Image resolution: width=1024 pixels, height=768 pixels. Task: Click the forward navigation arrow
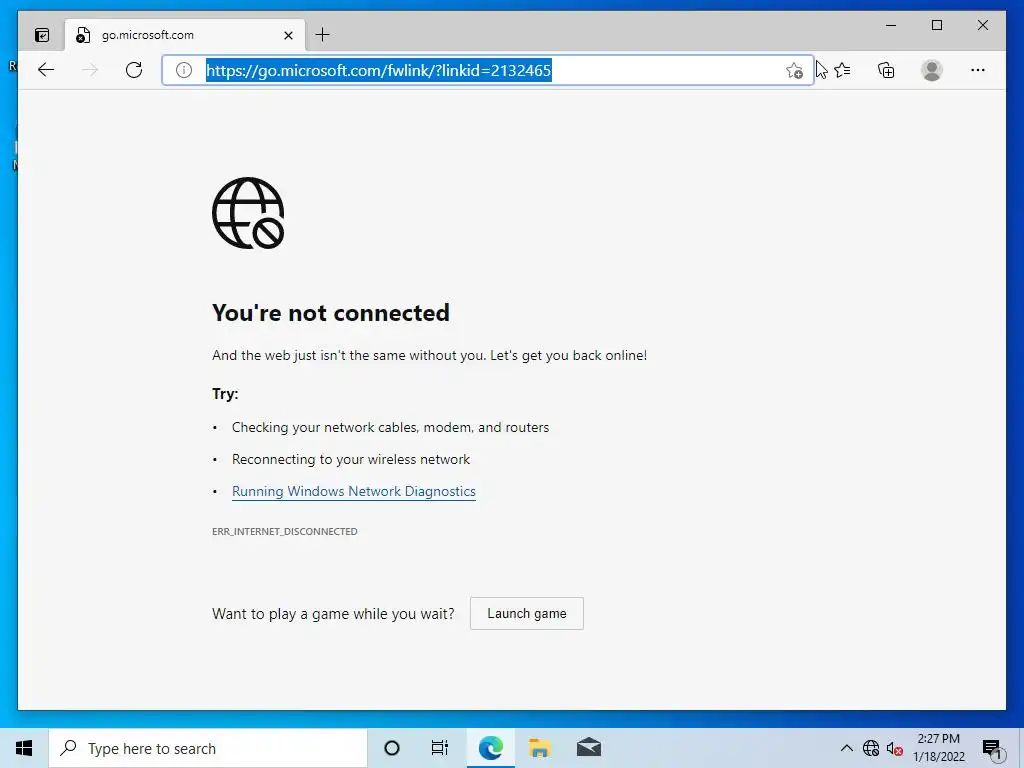90,70
